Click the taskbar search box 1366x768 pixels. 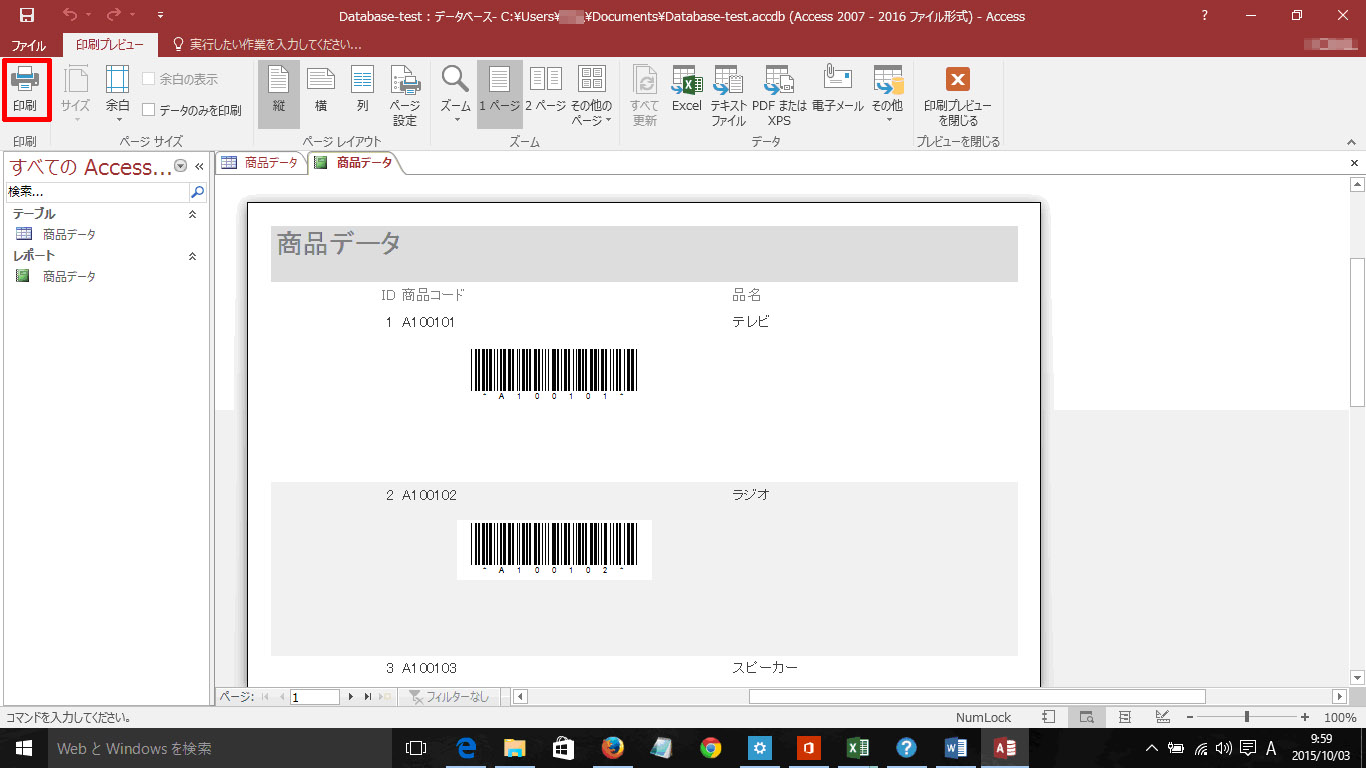pos(219,748)
